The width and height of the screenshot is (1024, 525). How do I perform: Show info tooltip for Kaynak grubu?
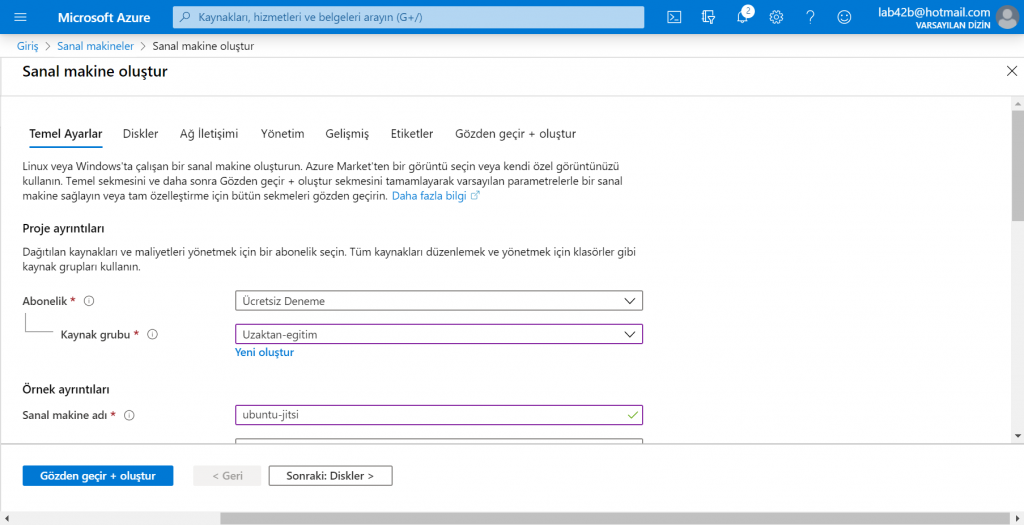pyautogui.click(x=153, y=334)
